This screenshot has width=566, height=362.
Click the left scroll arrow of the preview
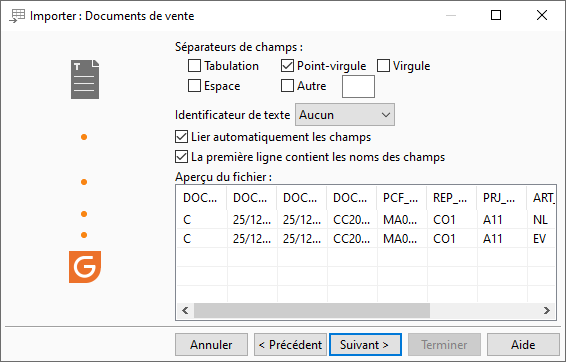(x=185, y=310)
